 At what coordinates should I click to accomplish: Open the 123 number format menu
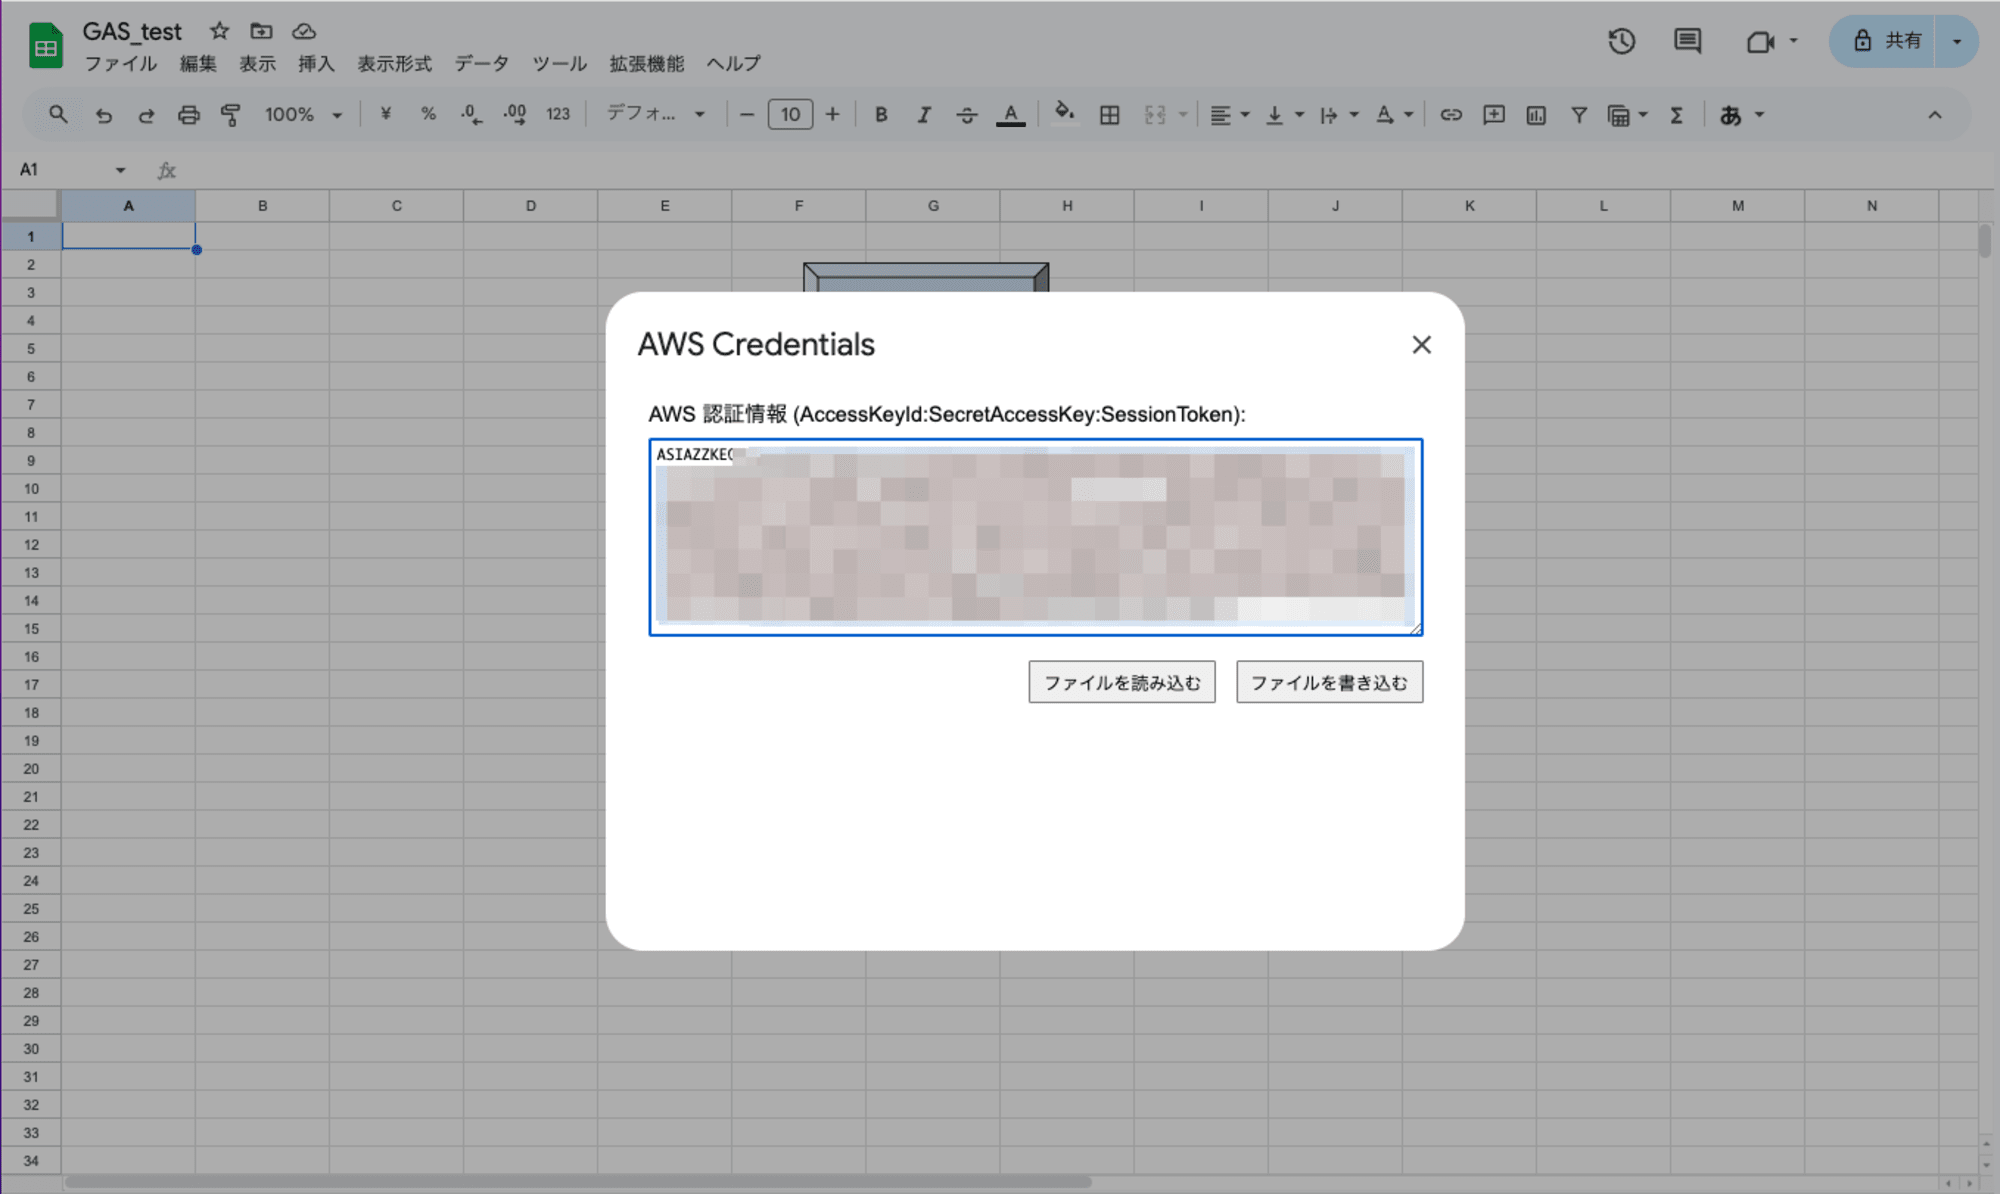(558, 114)
